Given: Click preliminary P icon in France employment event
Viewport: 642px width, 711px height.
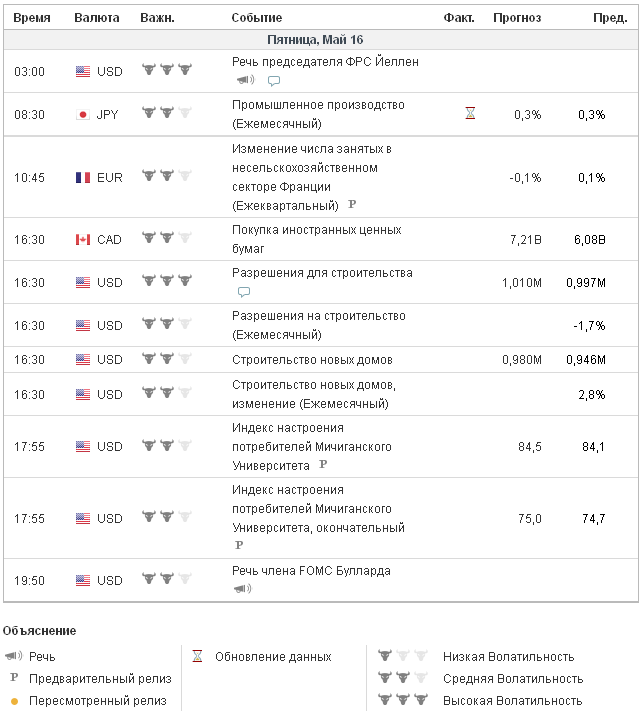Looking at the screenshot, I should coord(352,204).
